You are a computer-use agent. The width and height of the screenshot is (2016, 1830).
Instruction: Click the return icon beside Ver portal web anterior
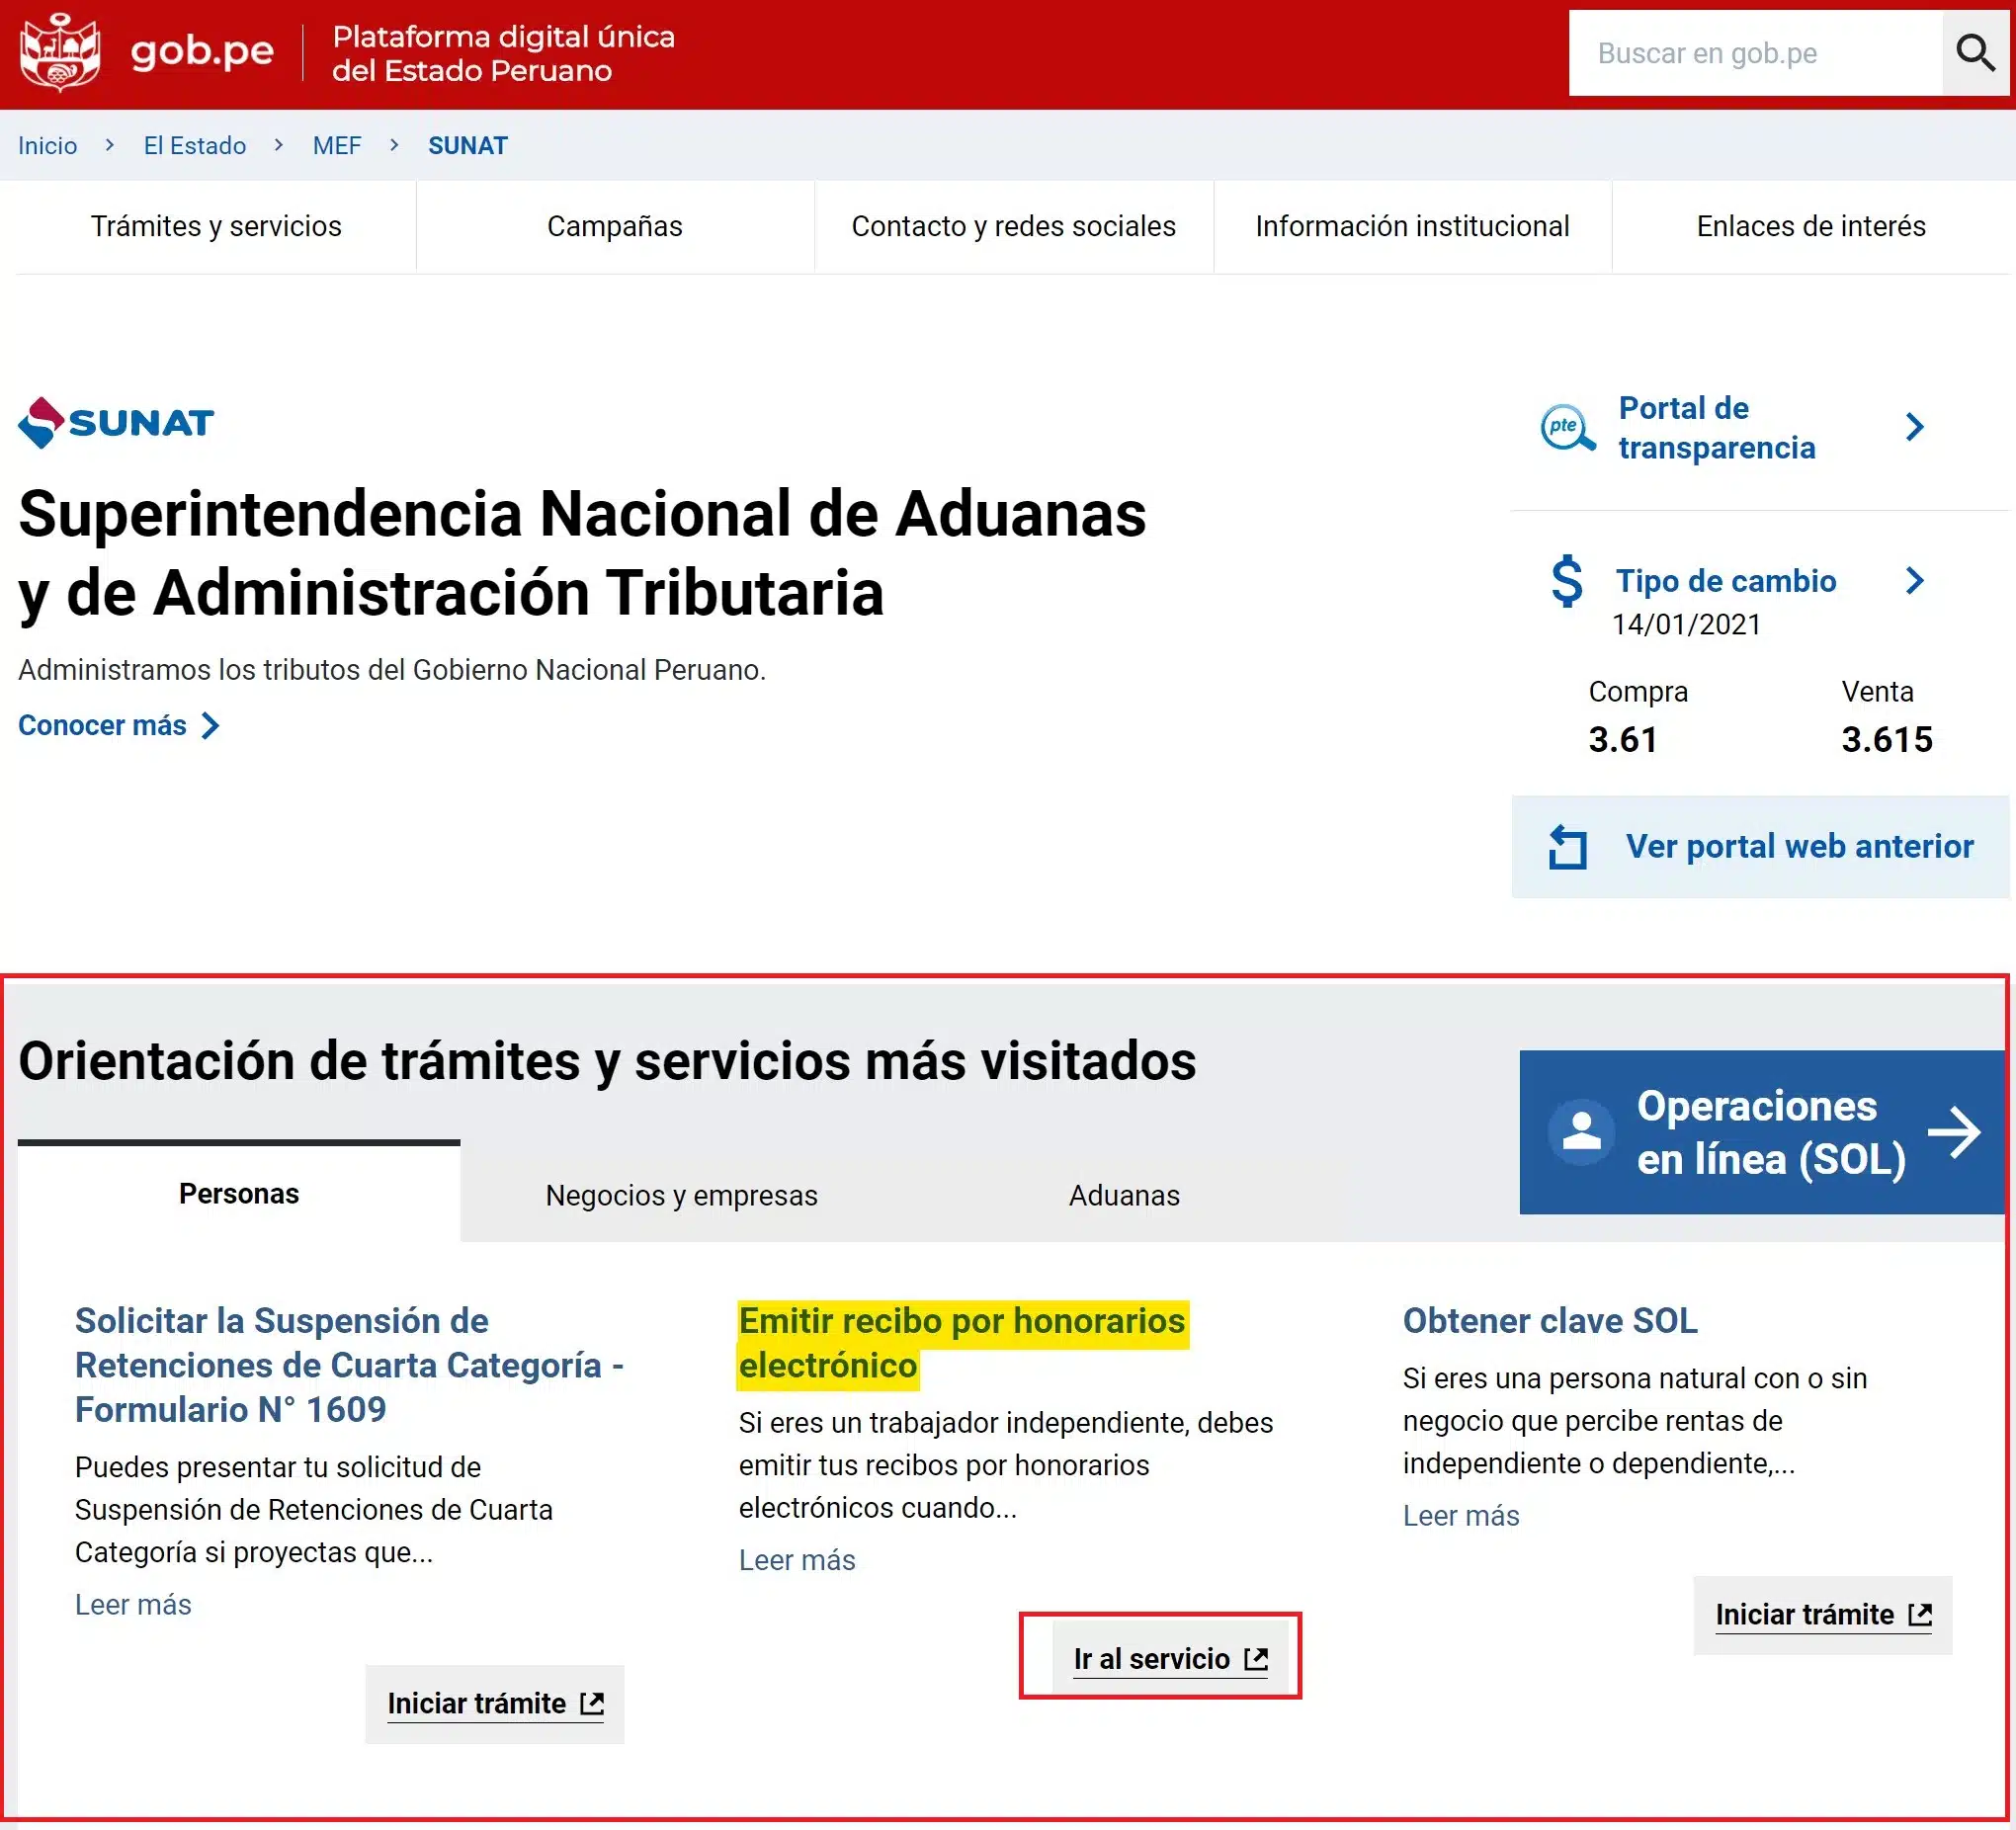point(1568,847)
